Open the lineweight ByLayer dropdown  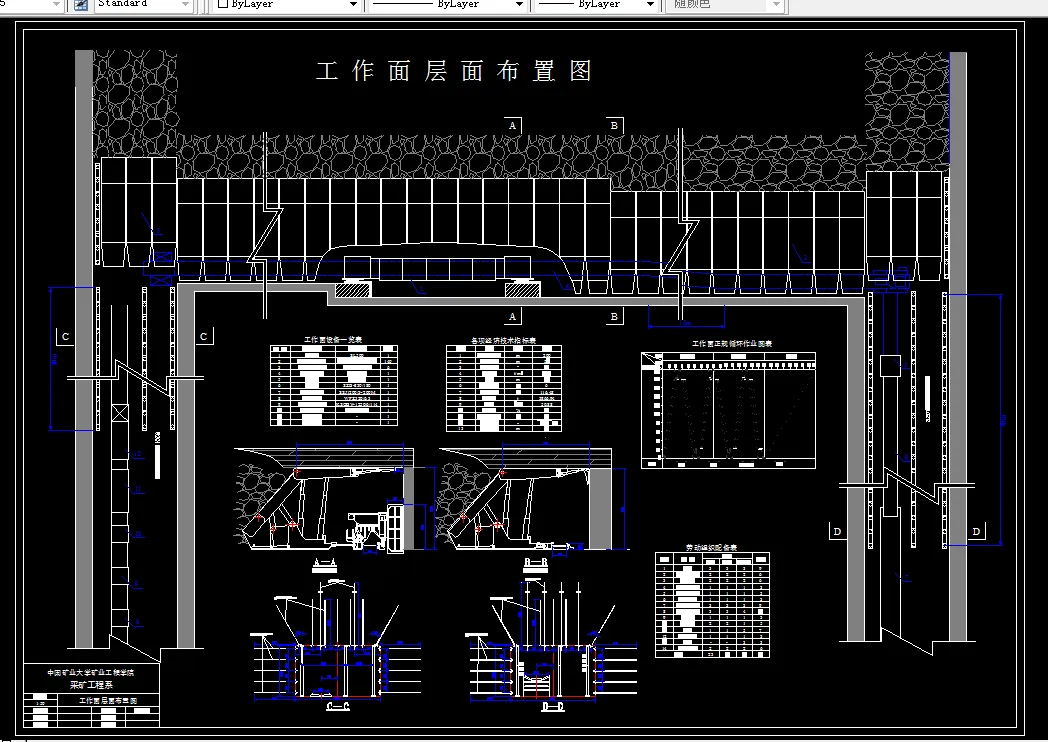click(648, 5)
